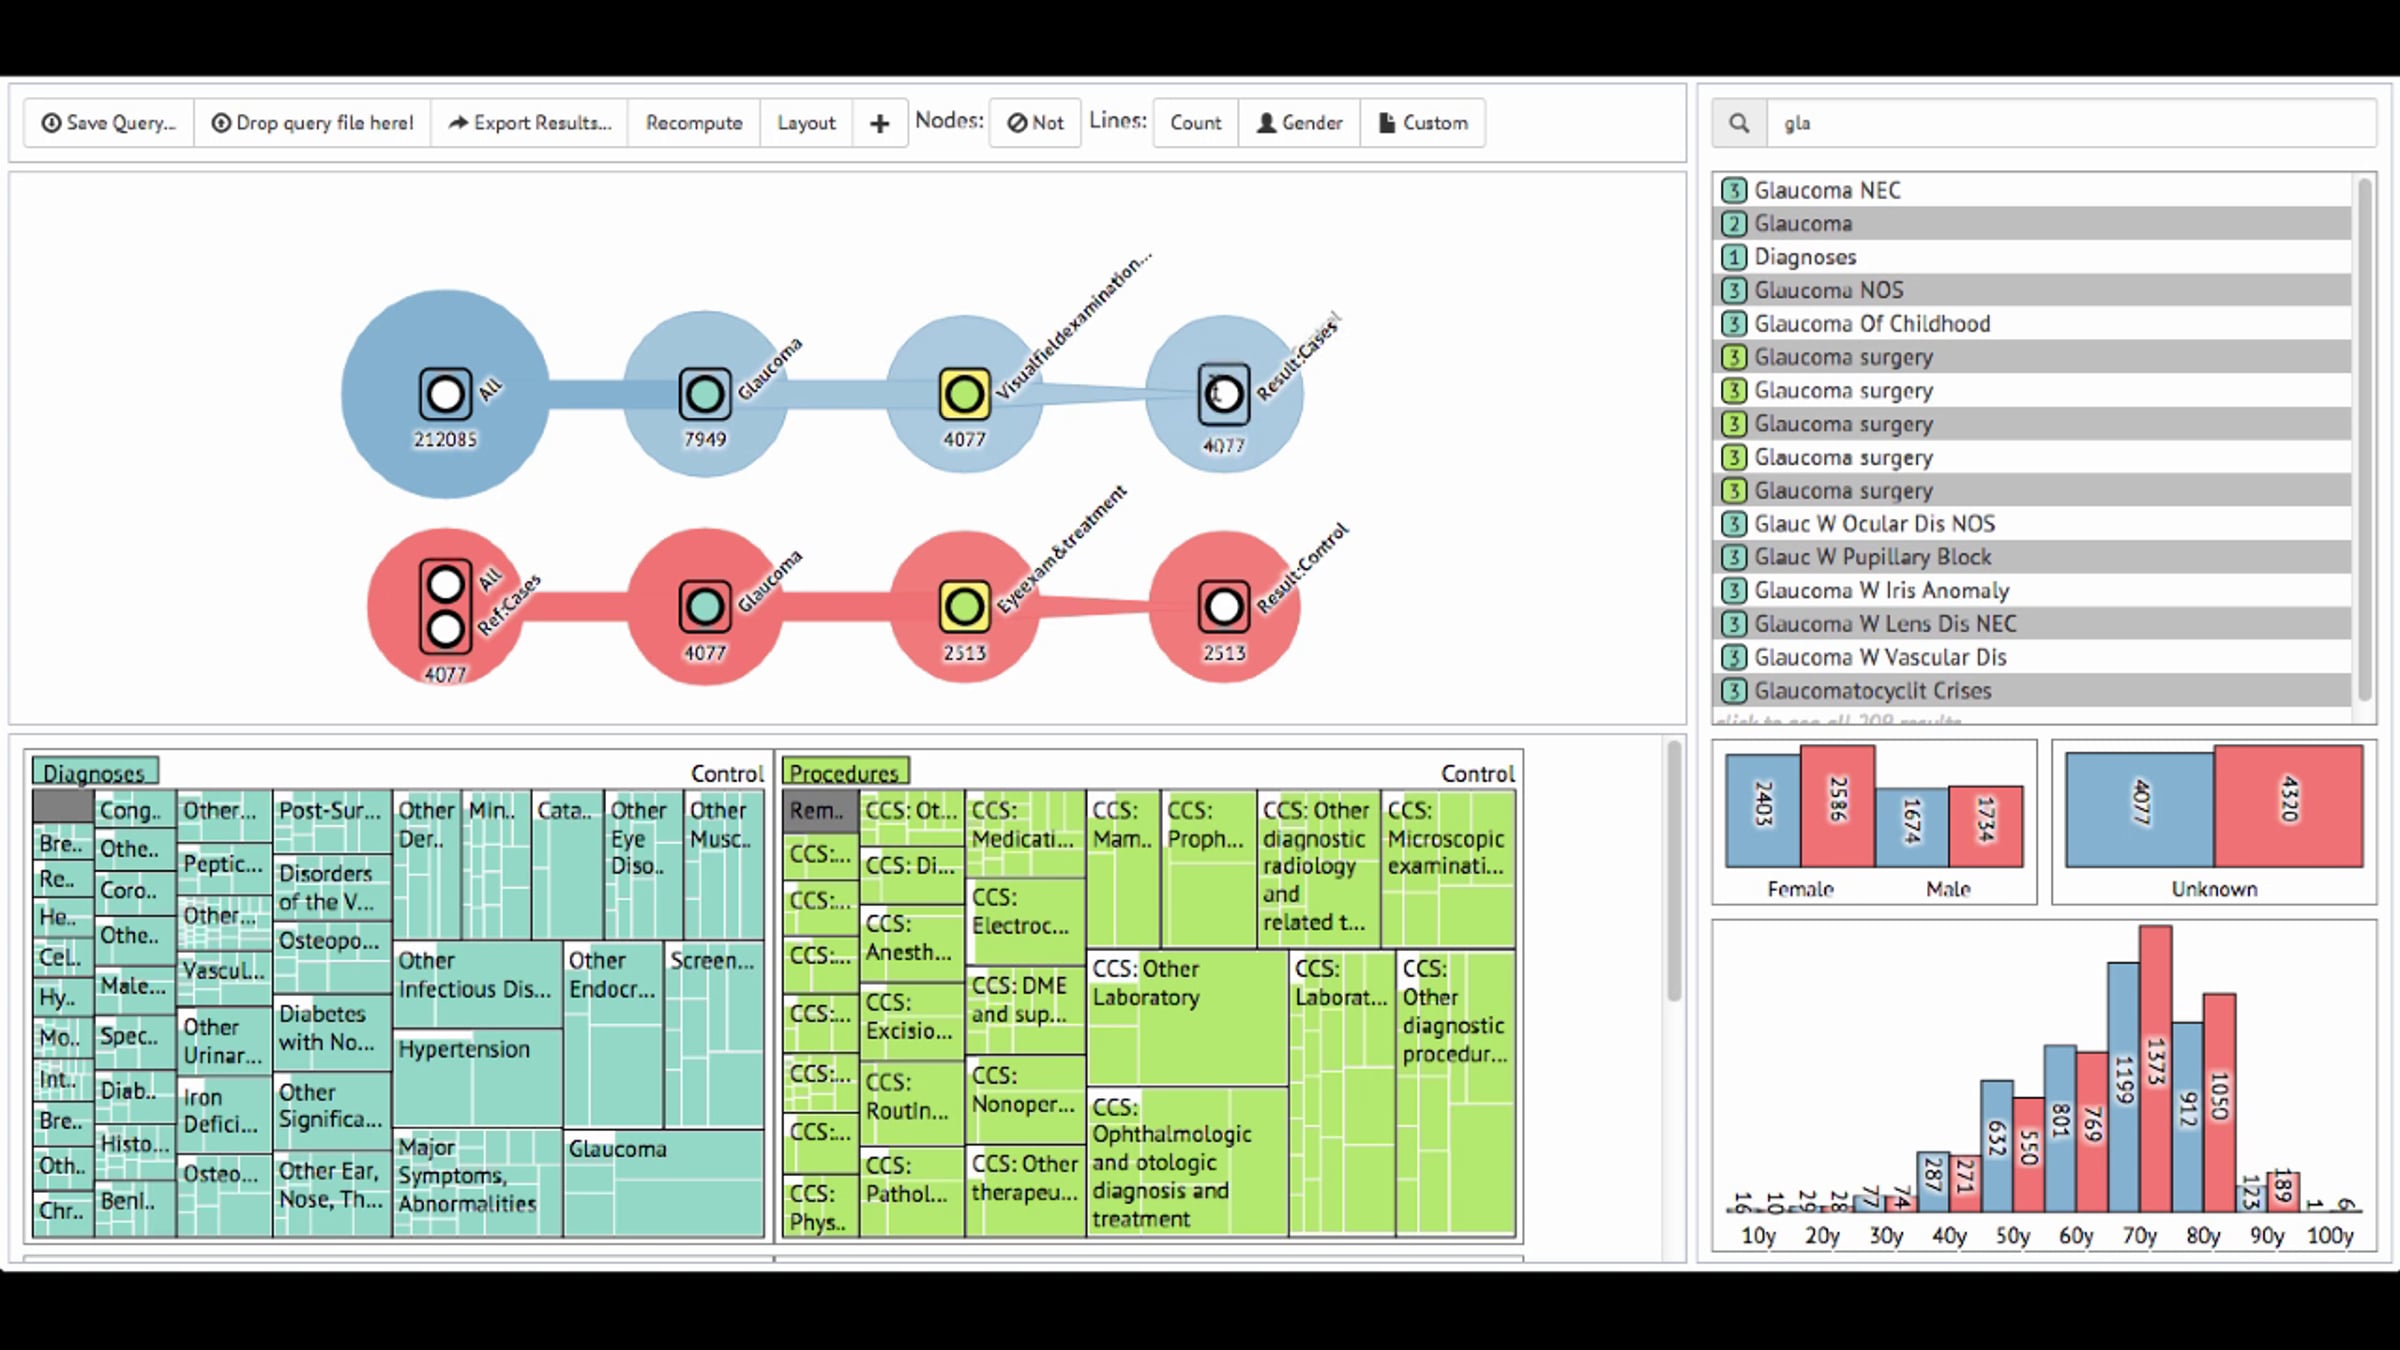The image size is (2400, 1350).
Task: Click the search input field containing gla
Action: (2071, 123)
